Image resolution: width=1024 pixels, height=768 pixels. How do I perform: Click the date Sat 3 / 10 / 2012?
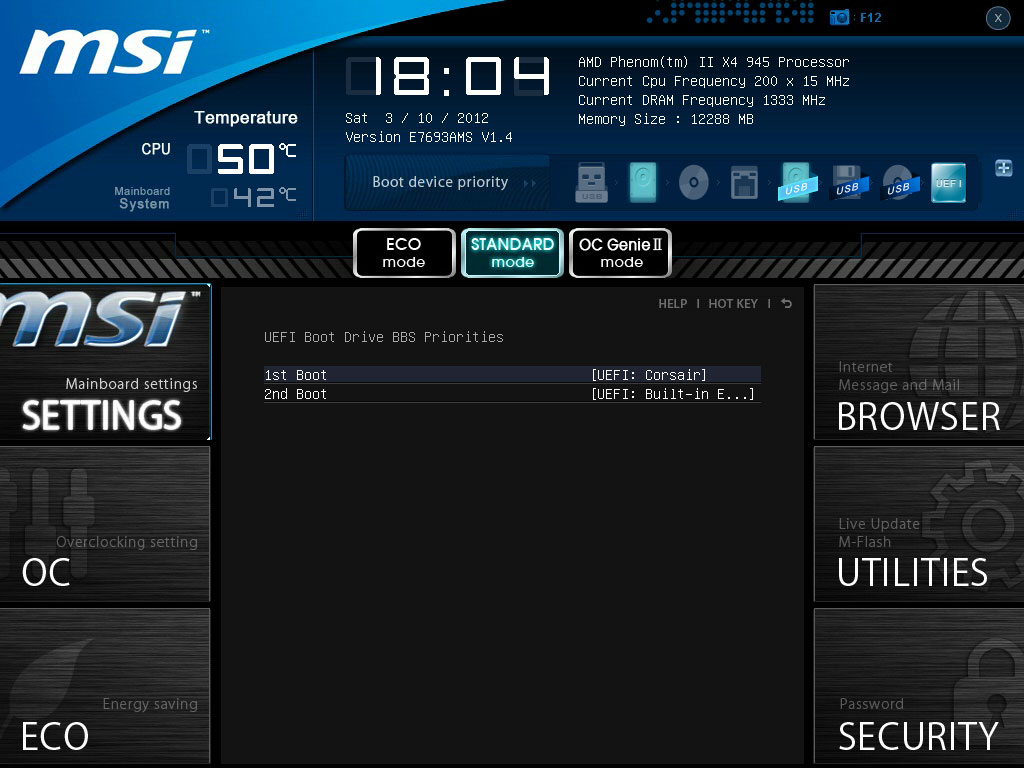click(417, 118)
